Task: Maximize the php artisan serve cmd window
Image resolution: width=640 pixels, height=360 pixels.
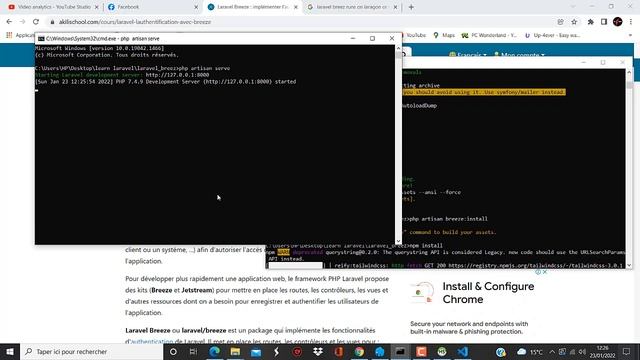Action: coord(372,38)
